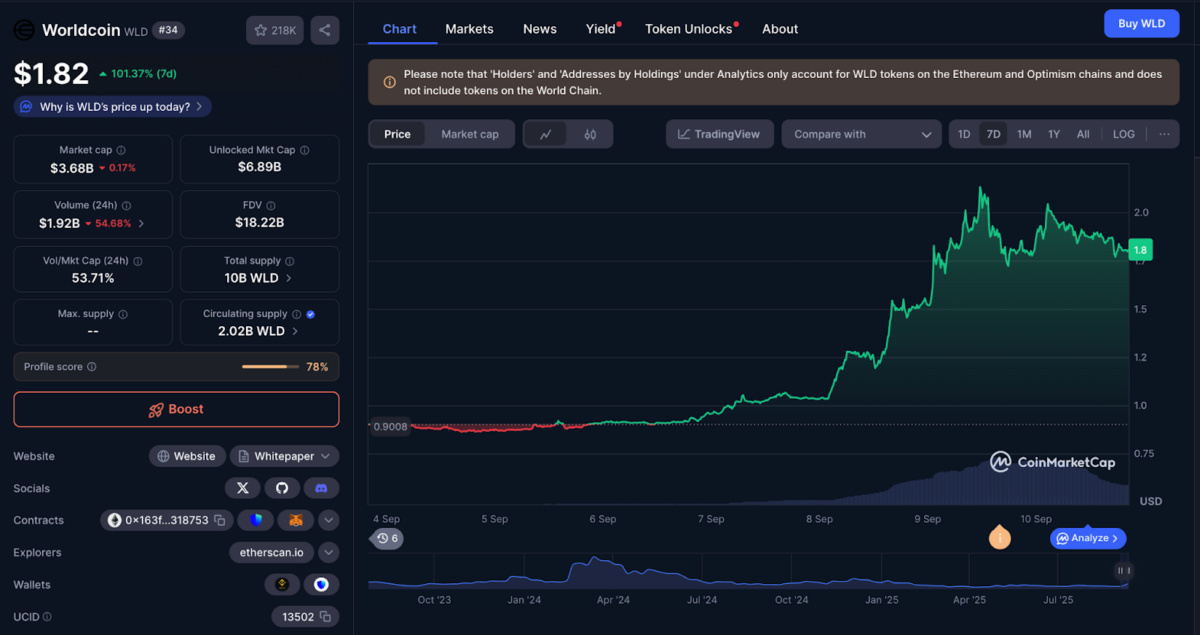Viewport: 1200px width, 635px height.
Task: Expand Circulating supply 2.02B WLD arrow
Action: tap(295, 331)
